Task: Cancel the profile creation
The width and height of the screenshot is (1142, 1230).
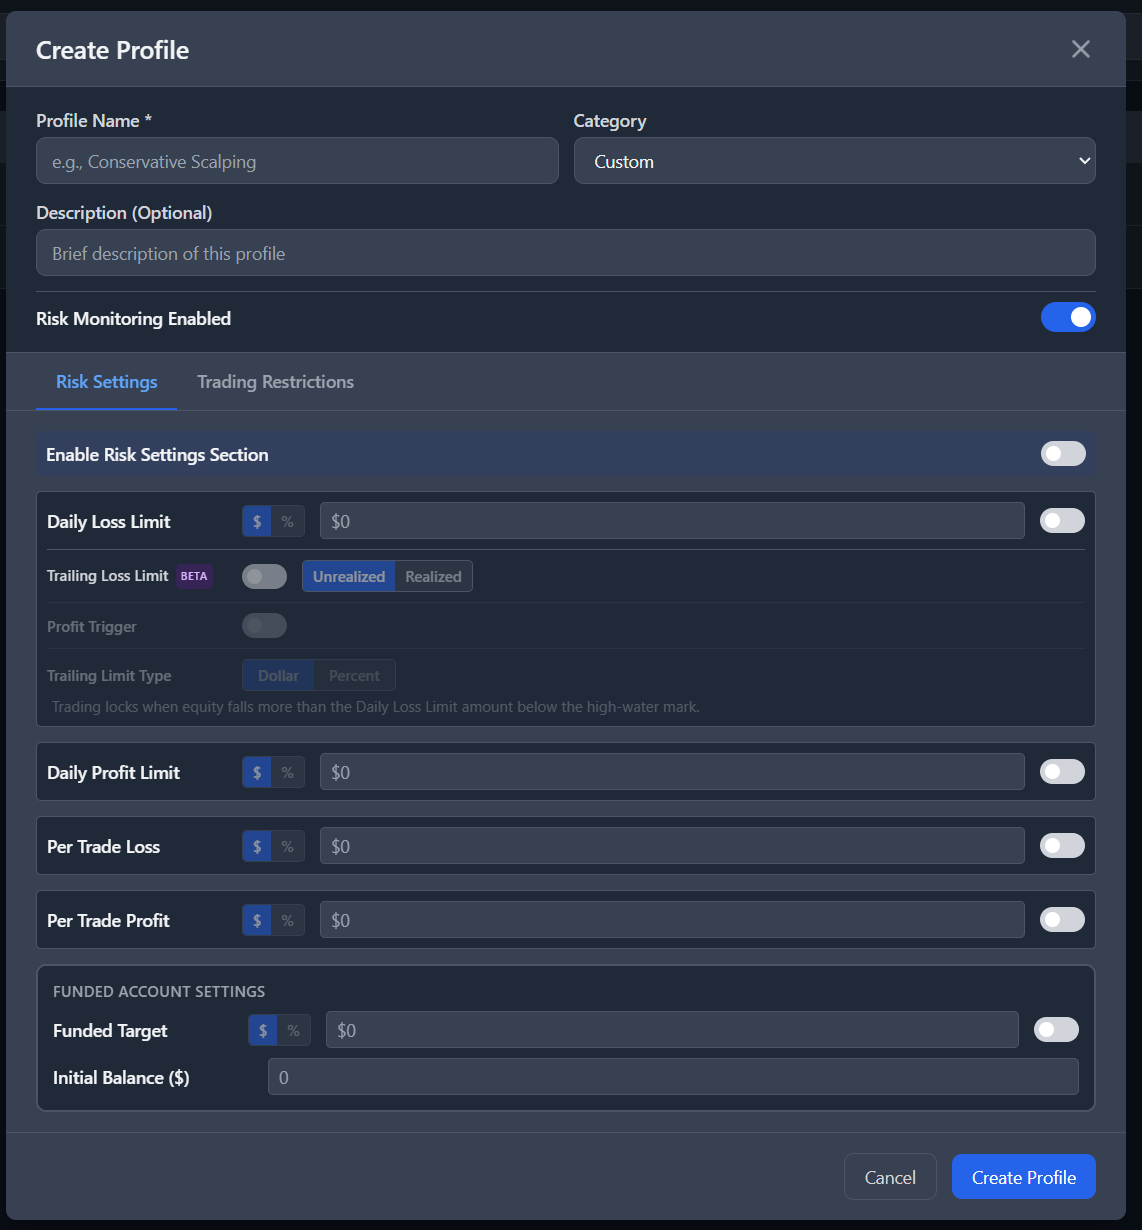Action: 890,1177
